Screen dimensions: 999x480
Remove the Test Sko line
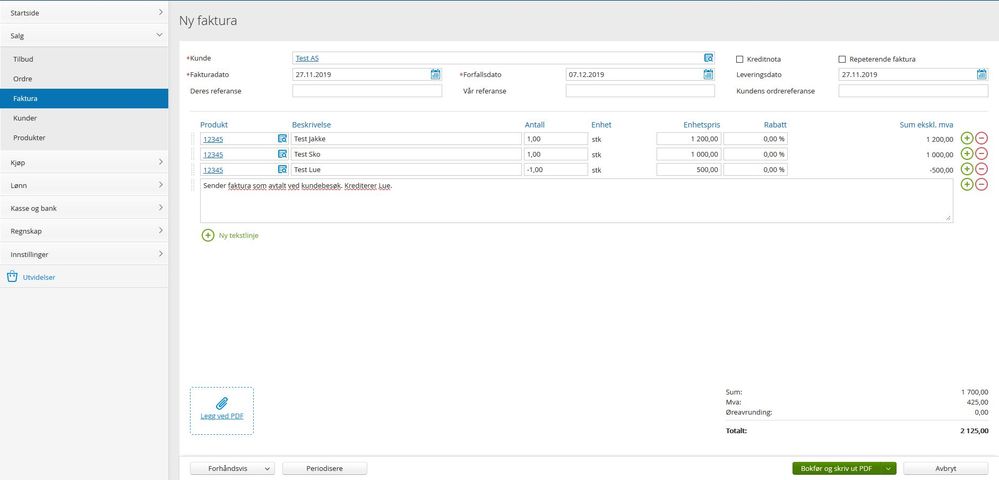click(x=982, y=154)
